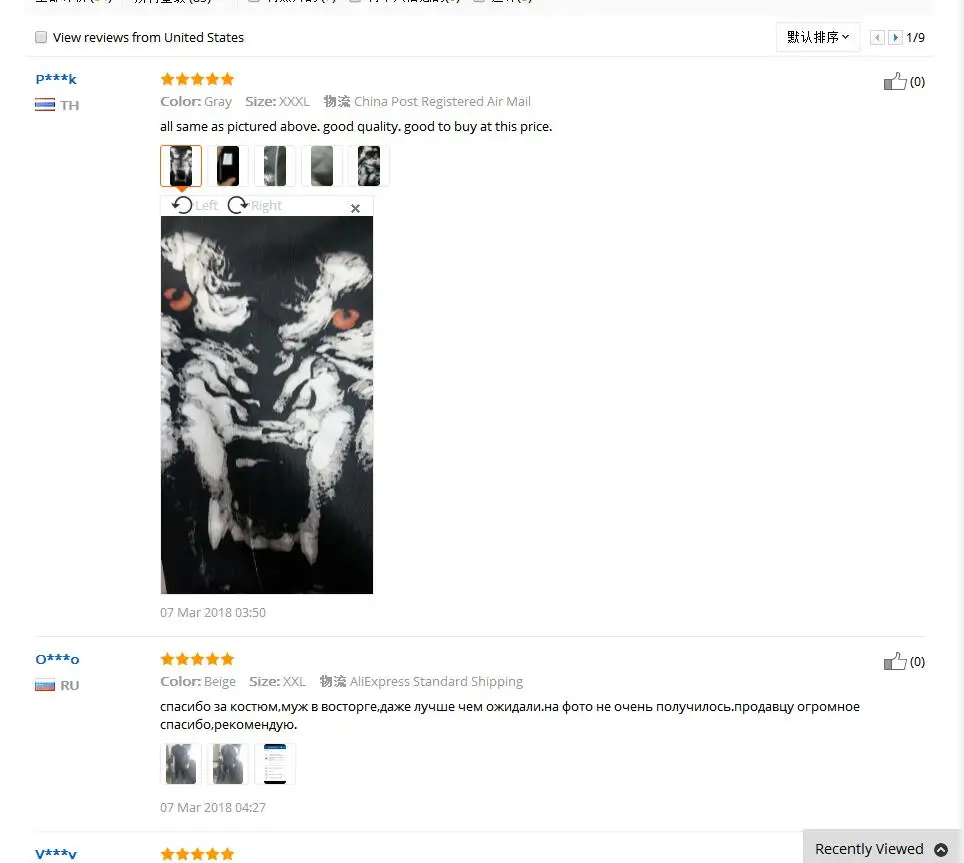Open the fifth thumbnail in p***k's review
964x863 pixels.
pos(368,166)
